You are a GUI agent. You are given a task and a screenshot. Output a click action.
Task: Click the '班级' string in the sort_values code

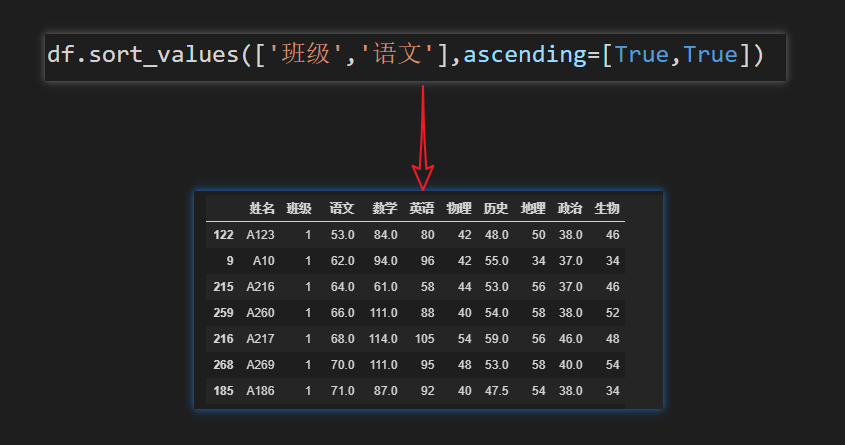coord(306,54)
